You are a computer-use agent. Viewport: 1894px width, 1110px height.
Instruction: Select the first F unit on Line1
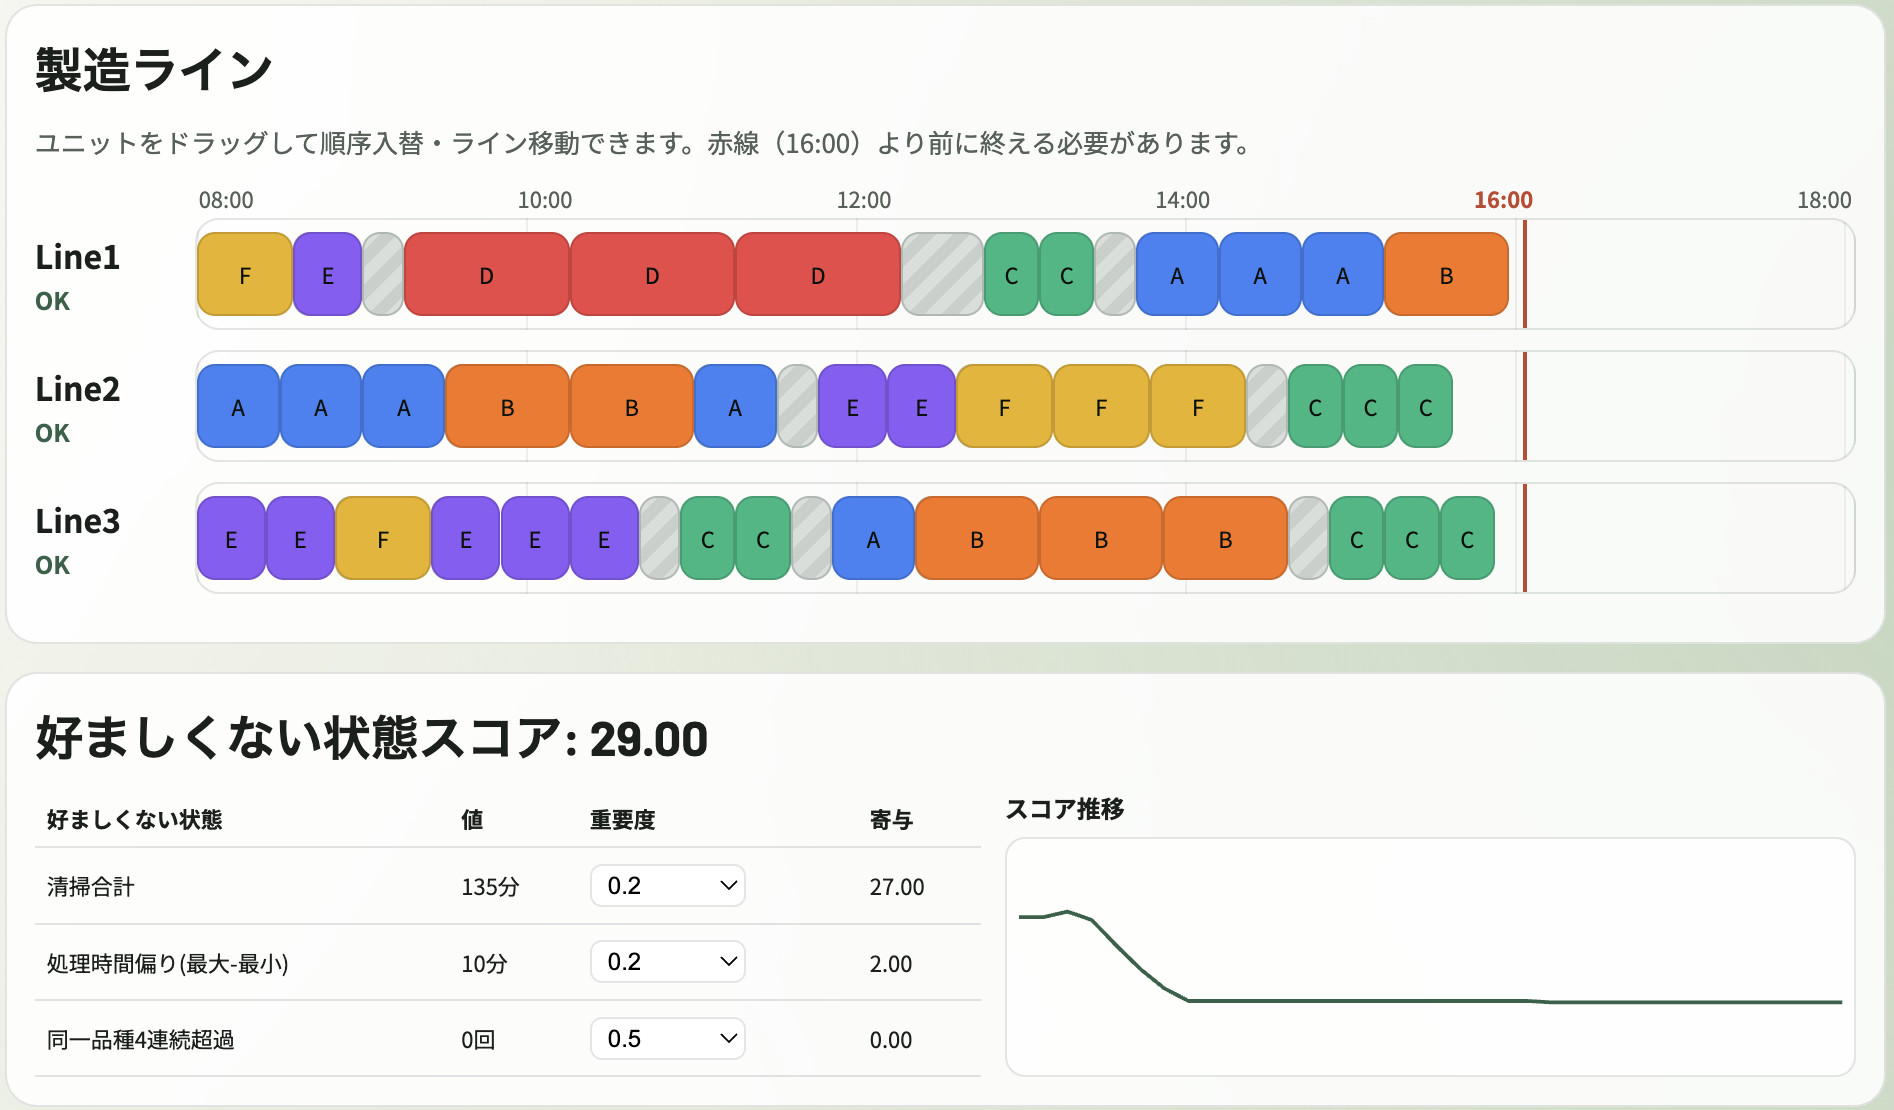pyautogui.click(x=245, y=274)
